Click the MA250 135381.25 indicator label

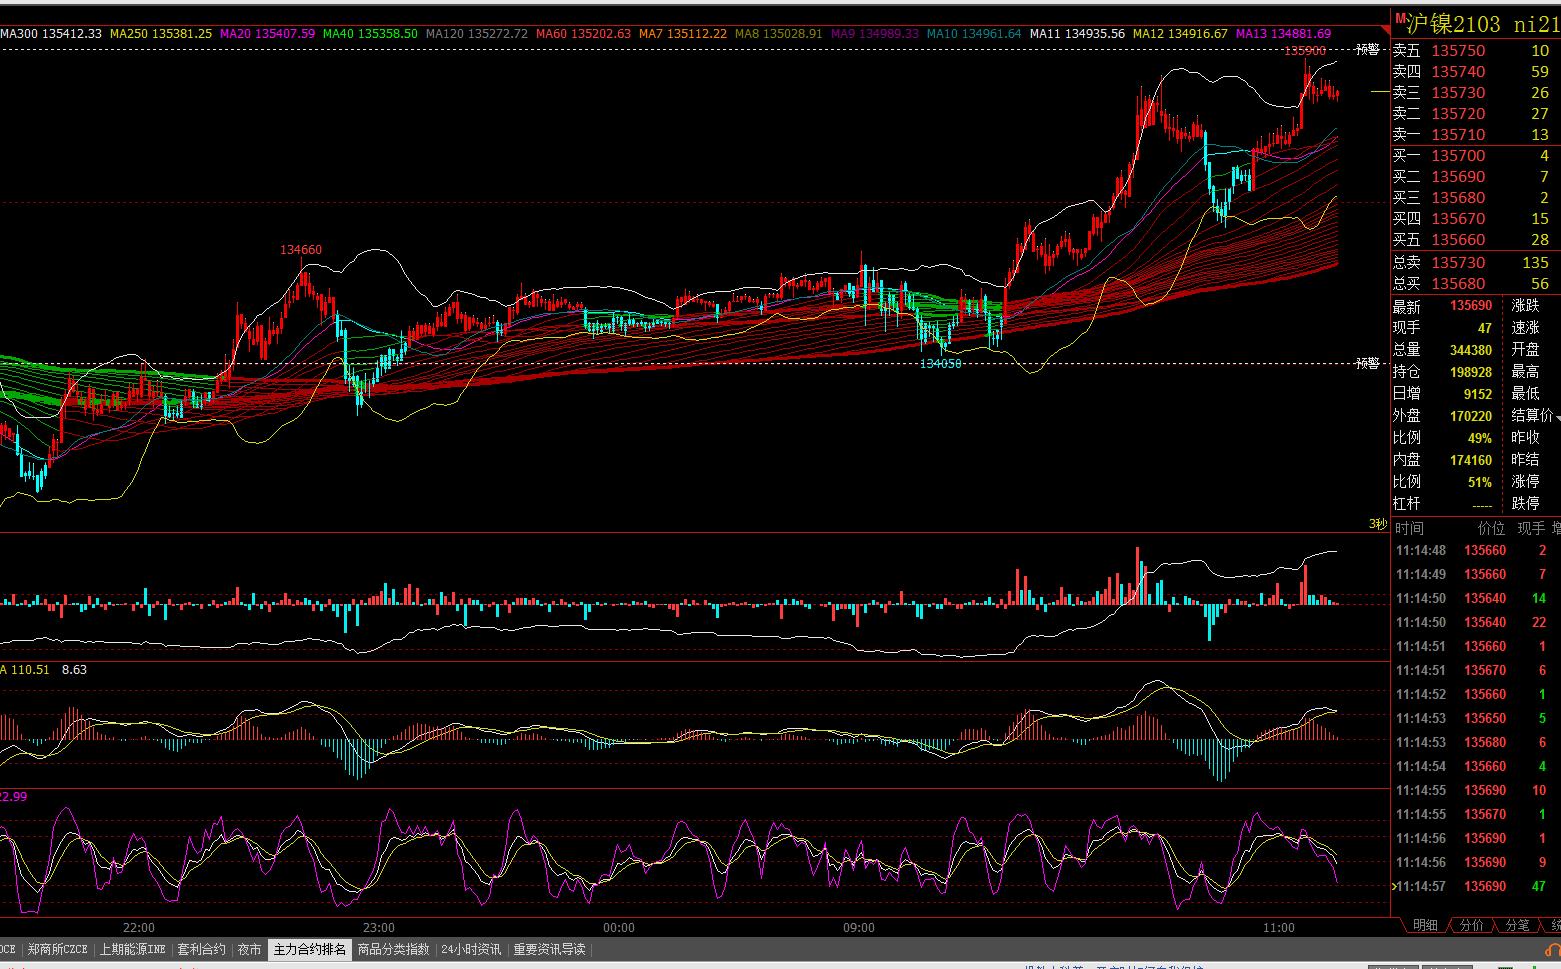click(161, 33)
